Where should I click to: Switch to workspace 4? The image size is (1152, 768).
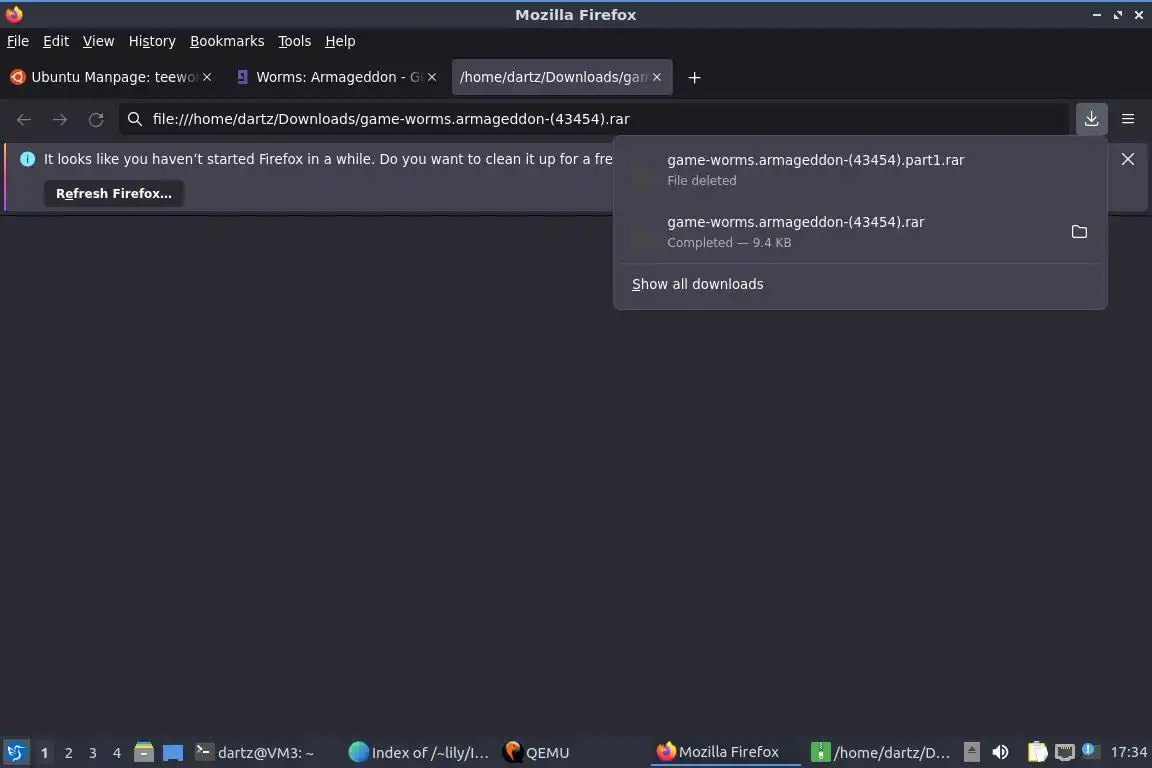(x=116, y=753)
